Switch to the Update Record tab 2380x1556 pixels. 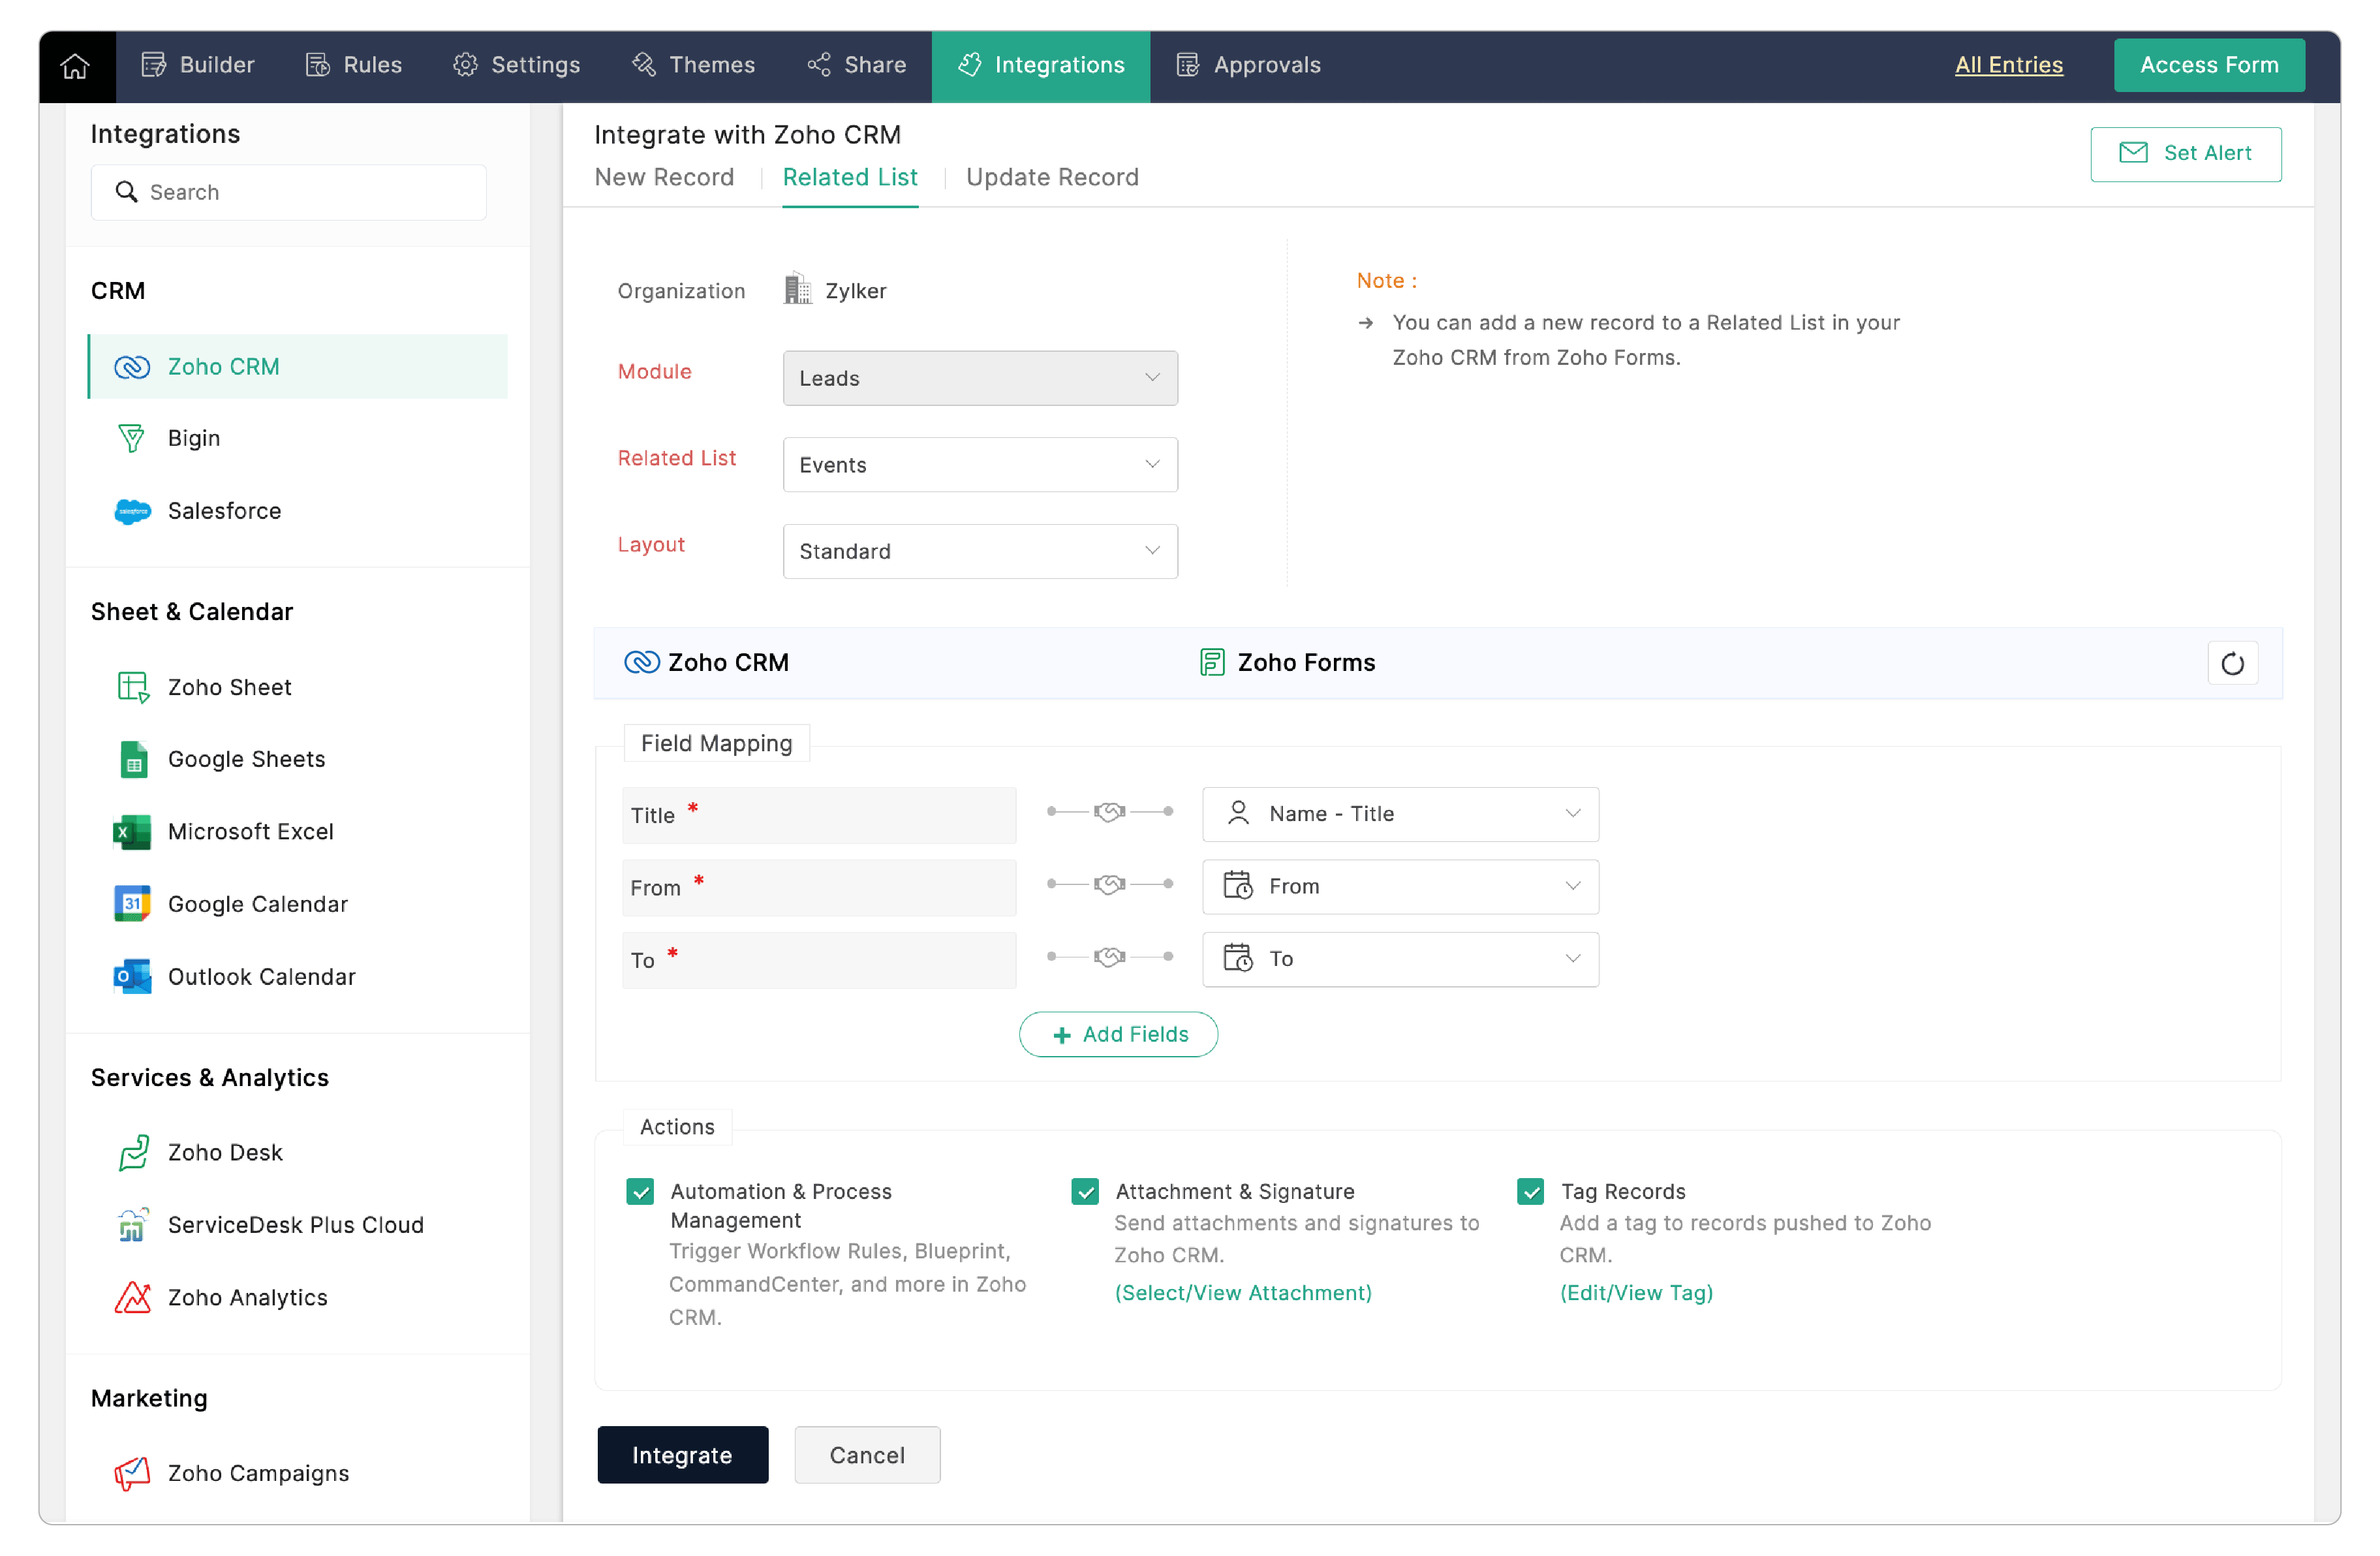1052,177
